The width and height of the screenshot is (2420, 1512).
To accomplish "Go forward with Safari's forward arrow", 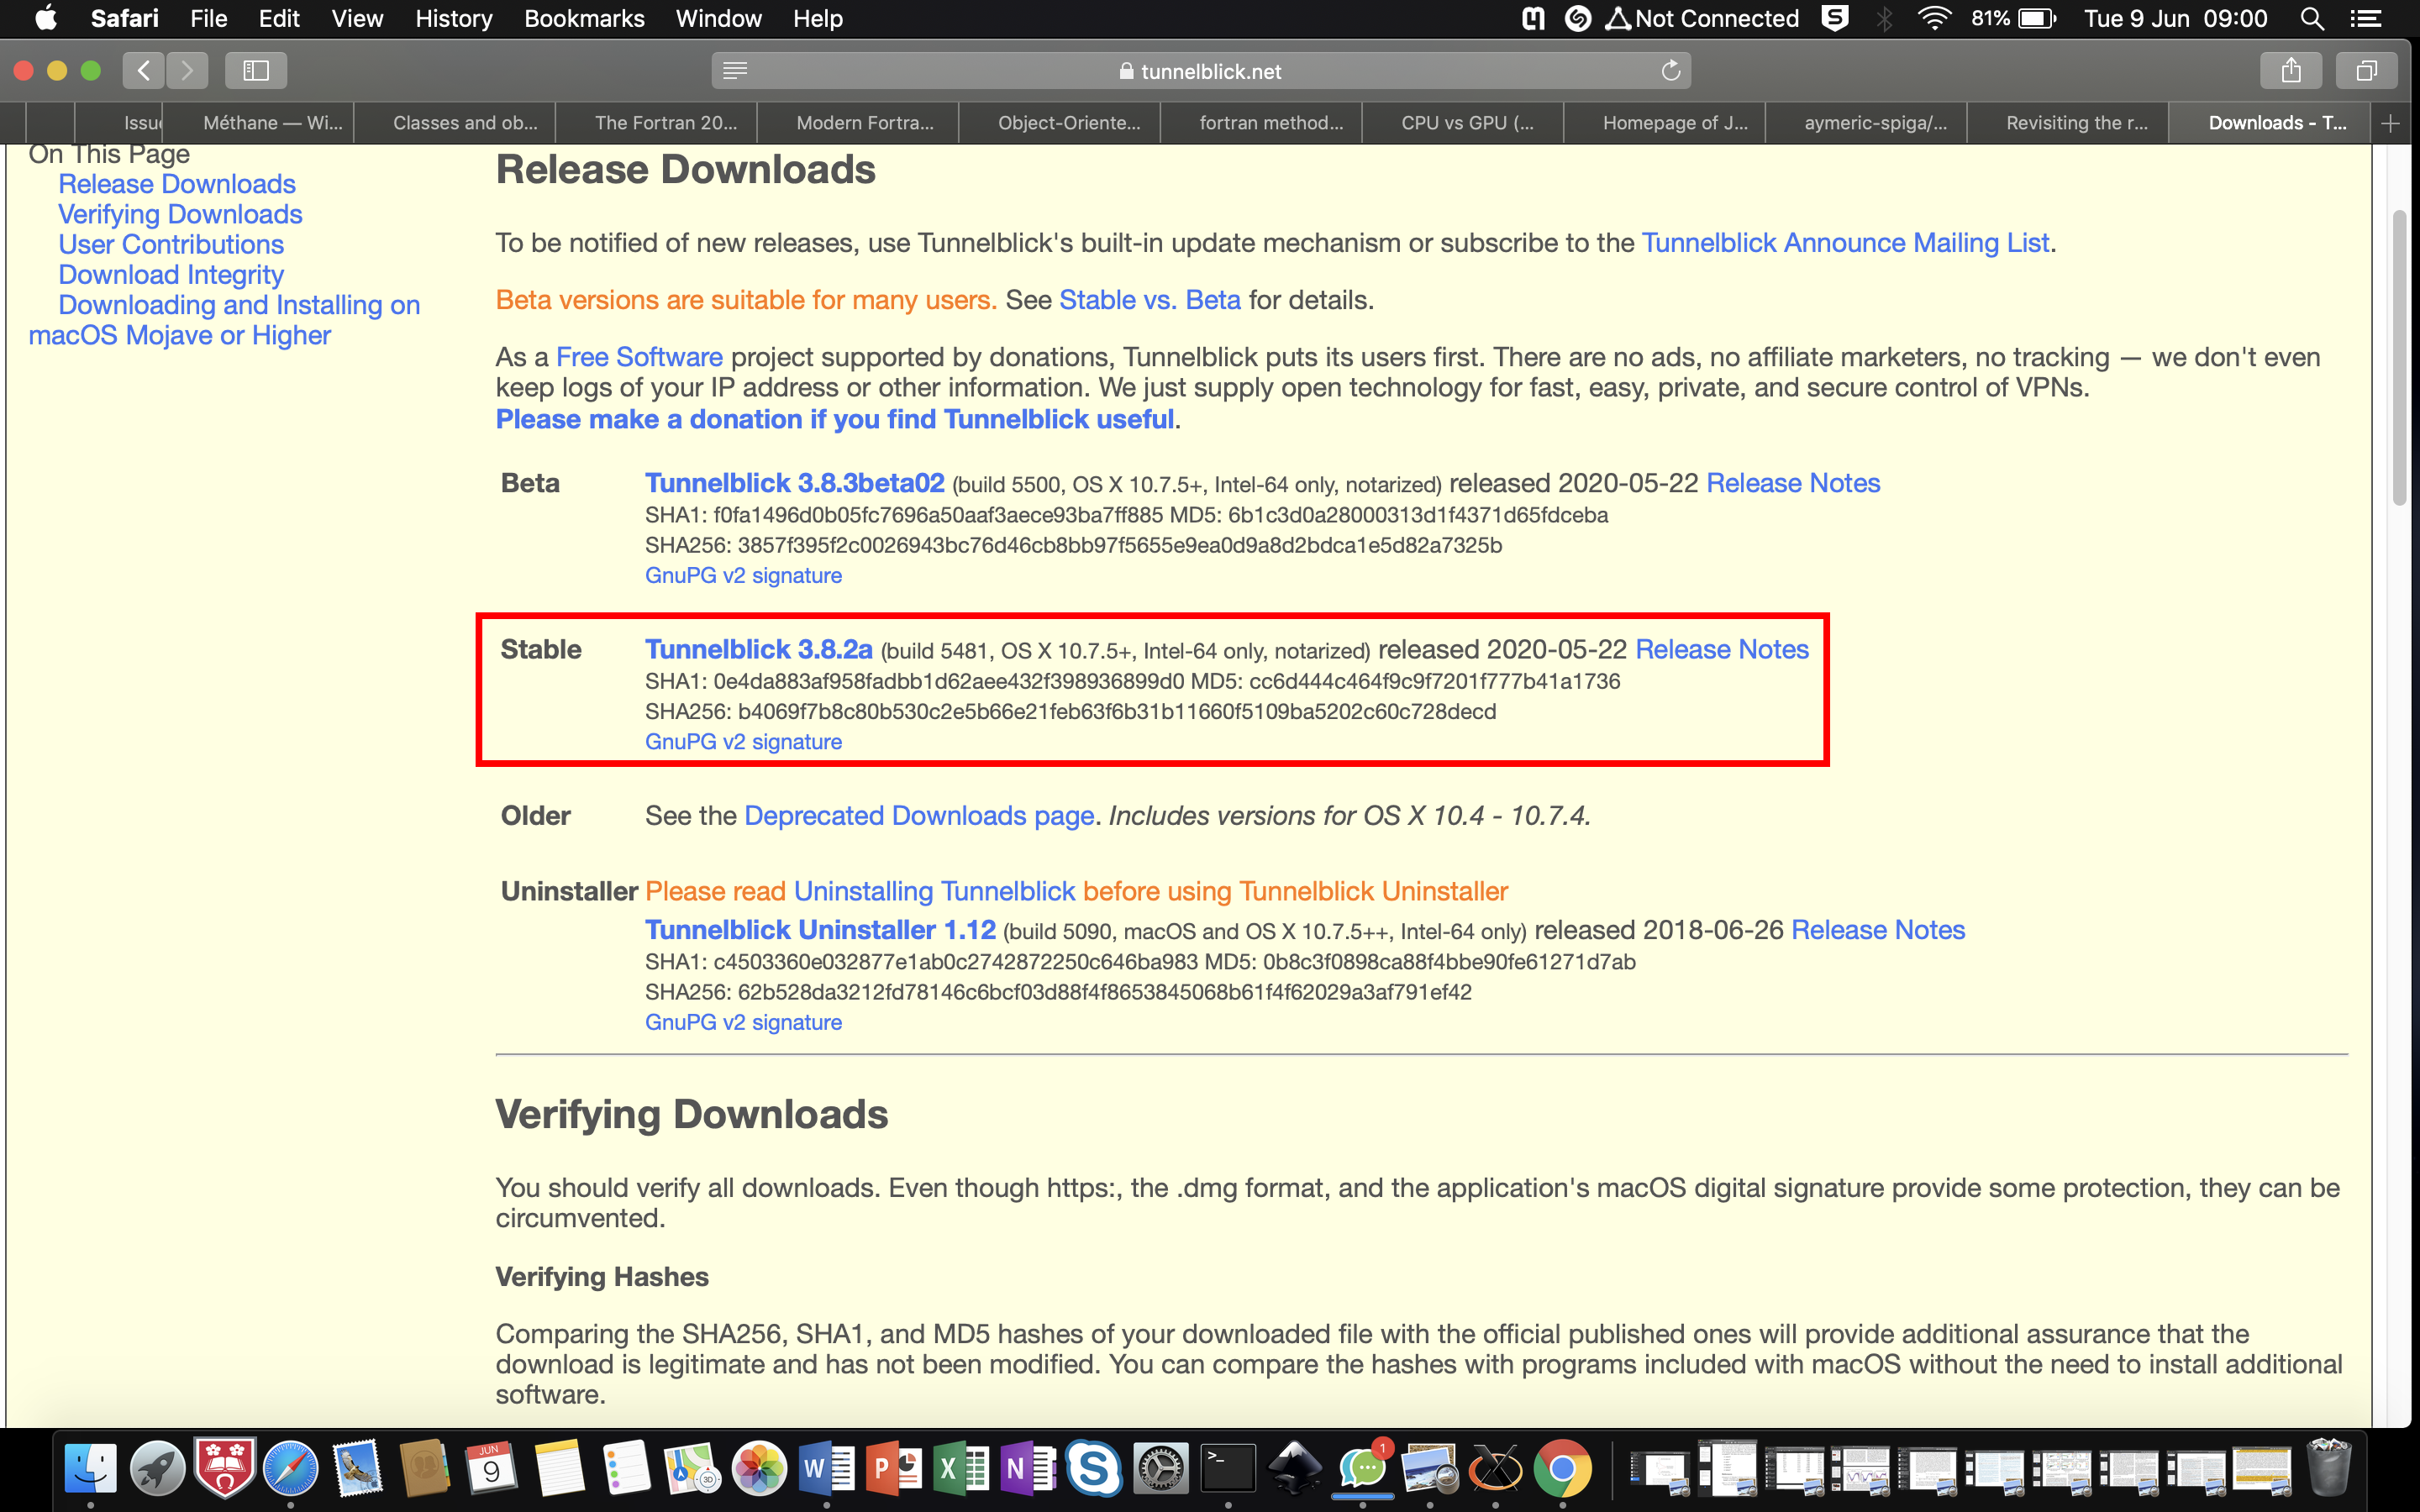I will point(187,70).
